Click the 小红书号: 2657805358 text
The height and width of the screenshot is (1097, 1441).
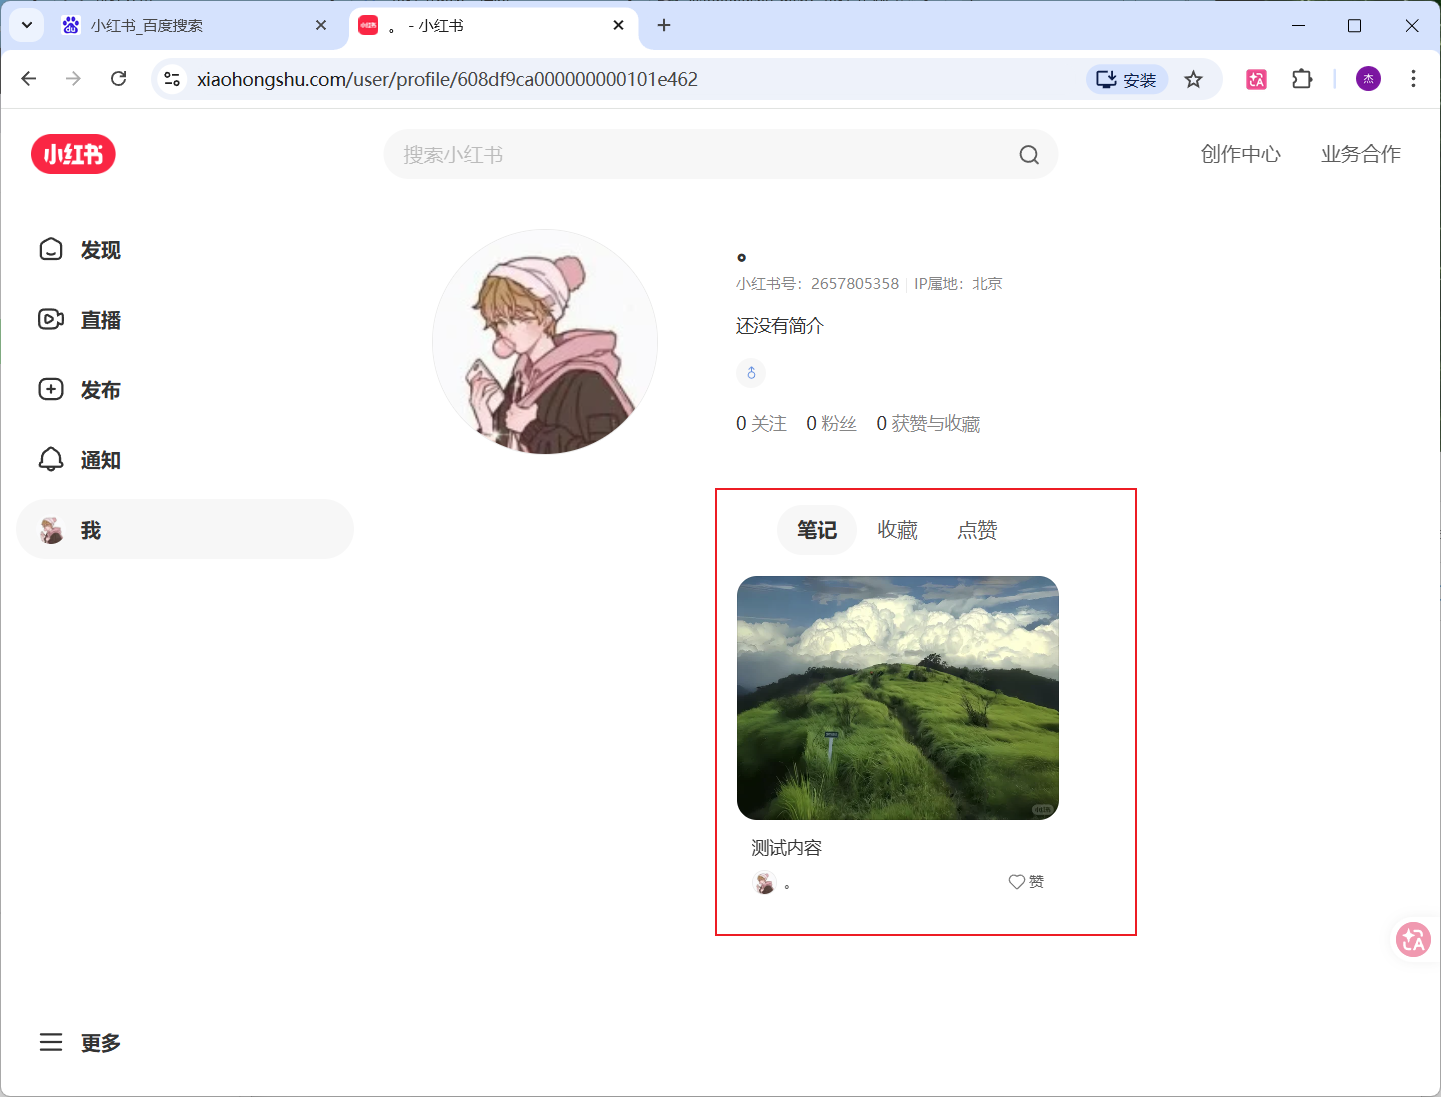click(817, 284)
